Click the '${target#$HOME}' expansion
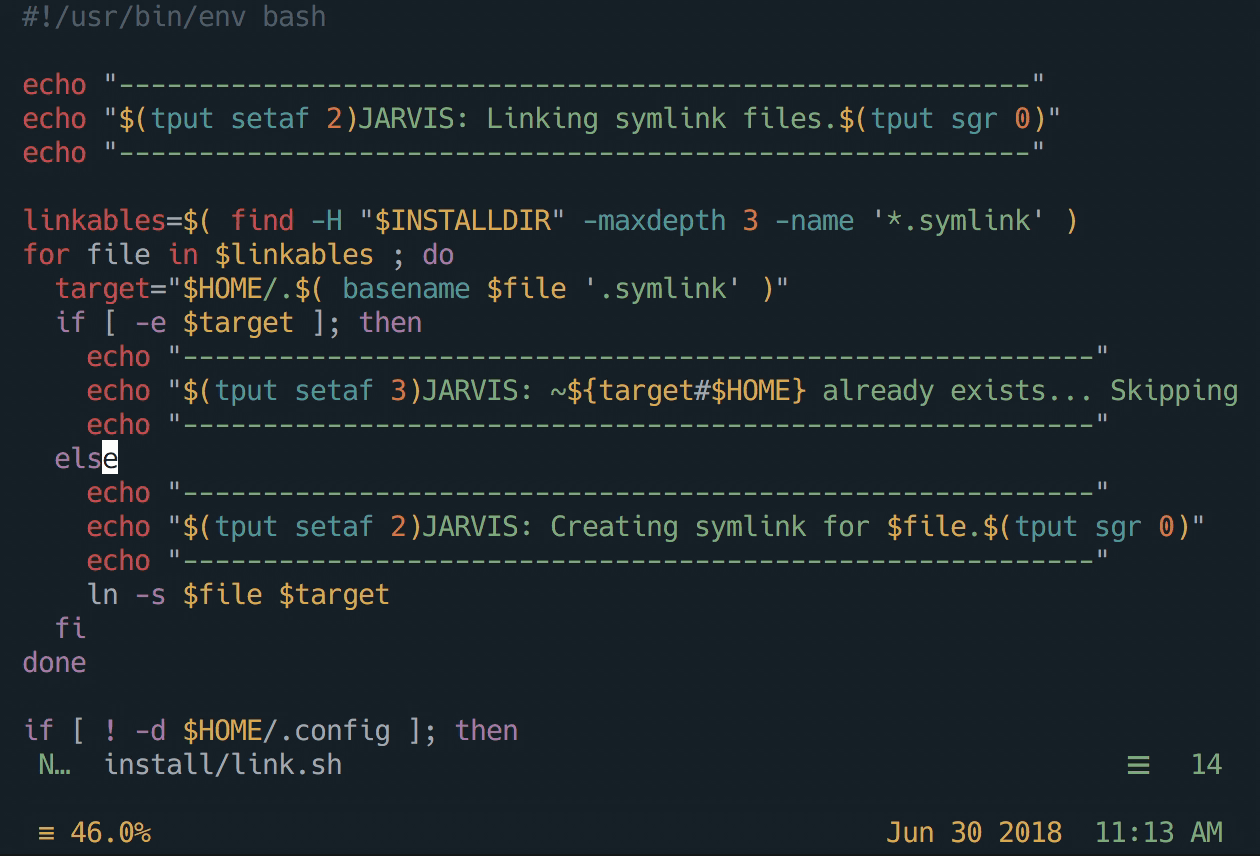This screenshot has height=856, width=1260. 686,390
